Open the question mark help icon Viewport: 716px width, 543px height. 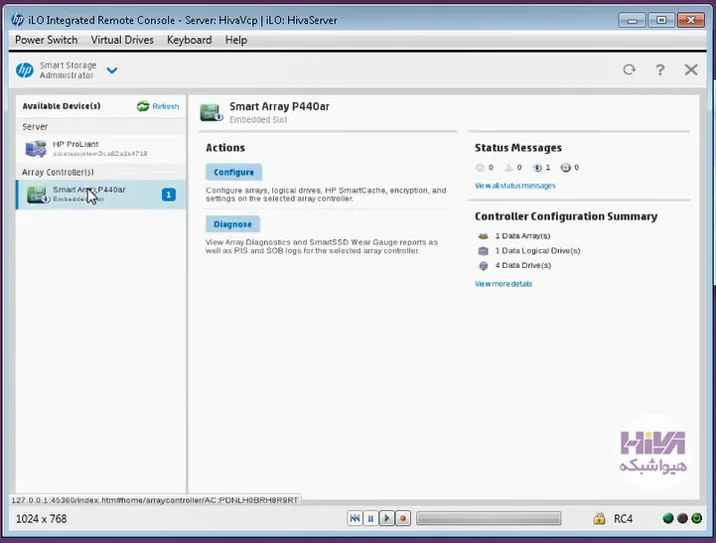point(660,70)
